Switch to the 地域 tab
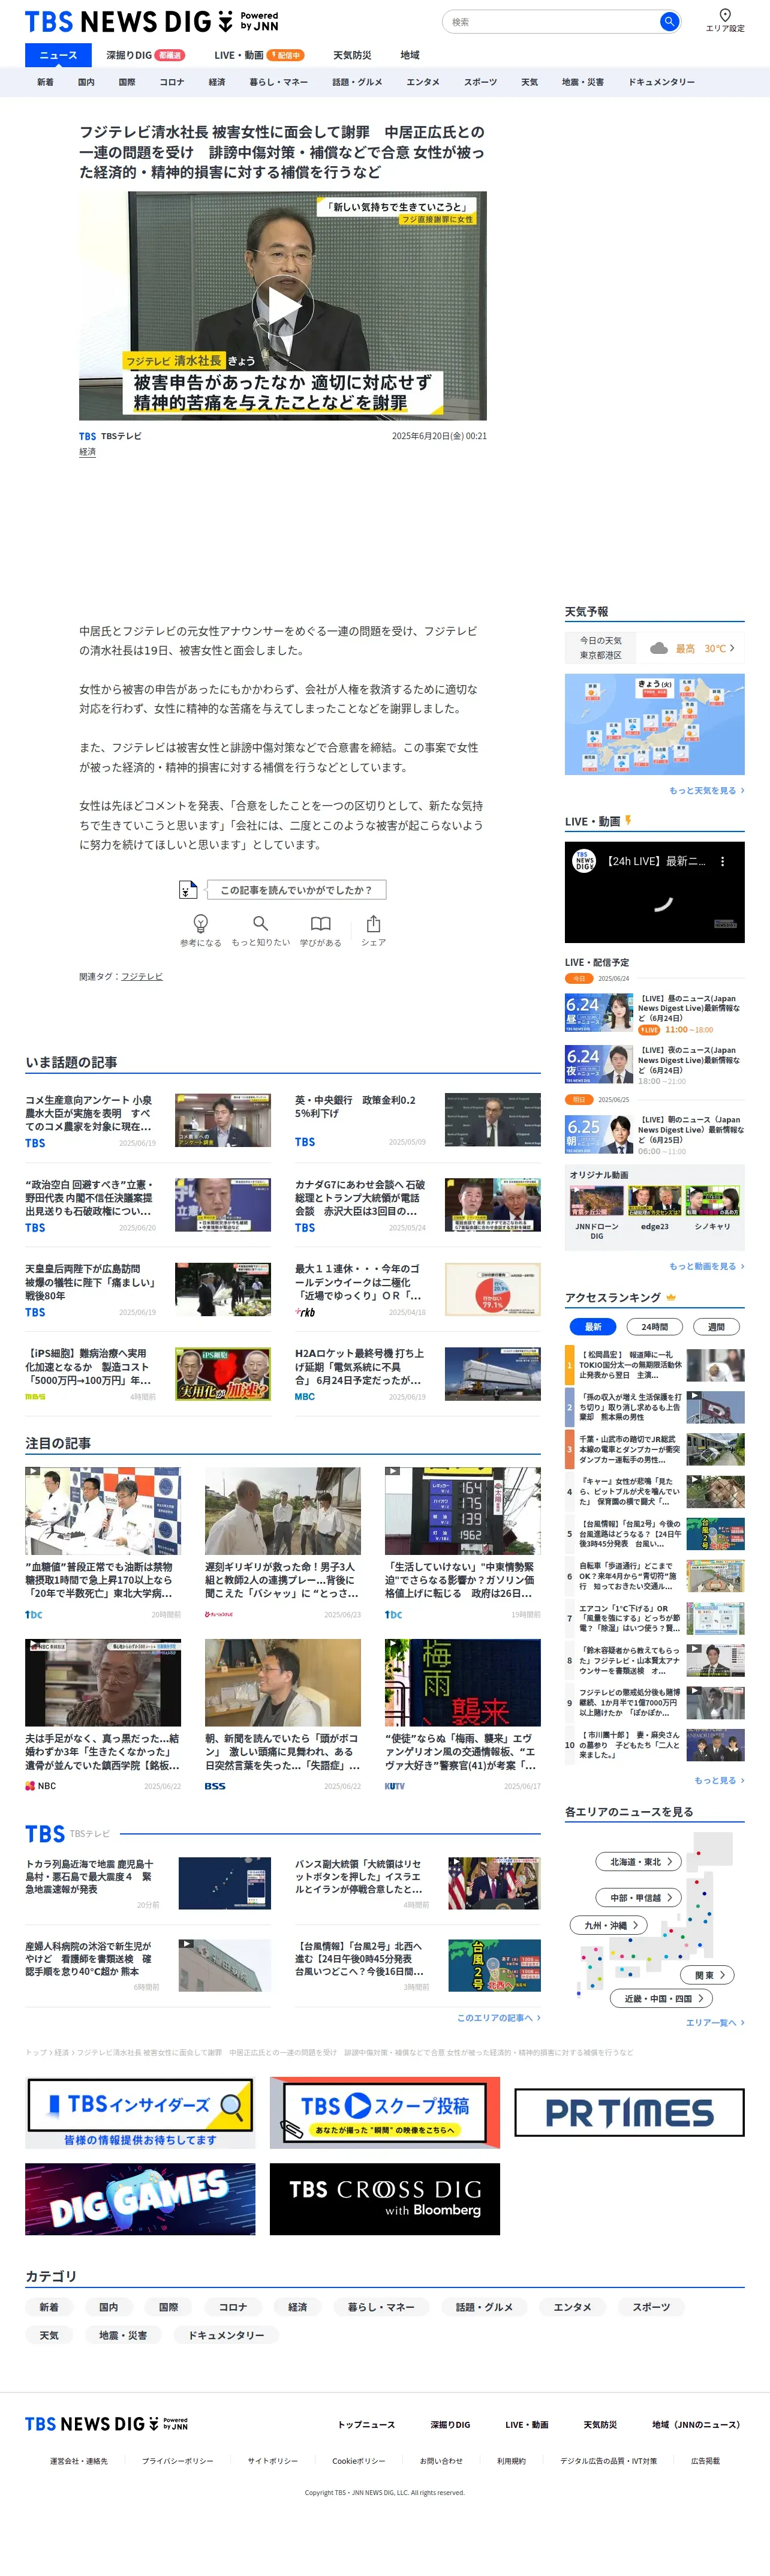The image size is (770, 2576). 410,55
